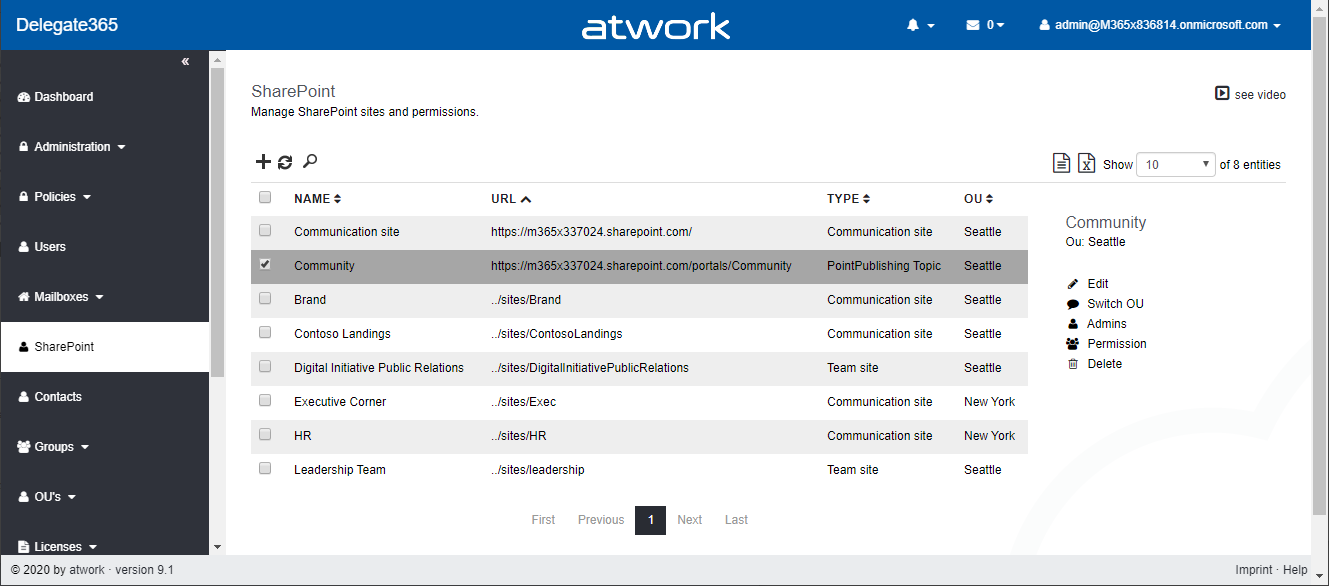Viewport: 1329px width, 586px height.
Task: Open search with magnifier icon
Action: click(x=310, y=161)
